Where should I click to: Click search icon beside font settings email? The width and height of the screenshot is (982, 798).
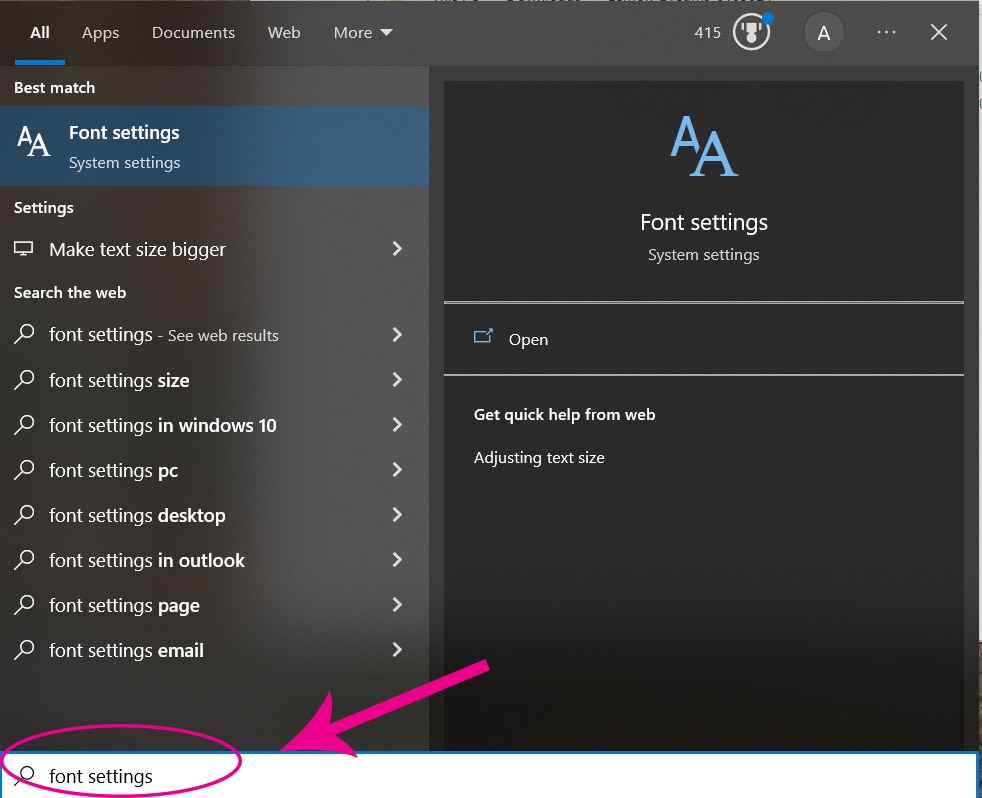[24, 650]
